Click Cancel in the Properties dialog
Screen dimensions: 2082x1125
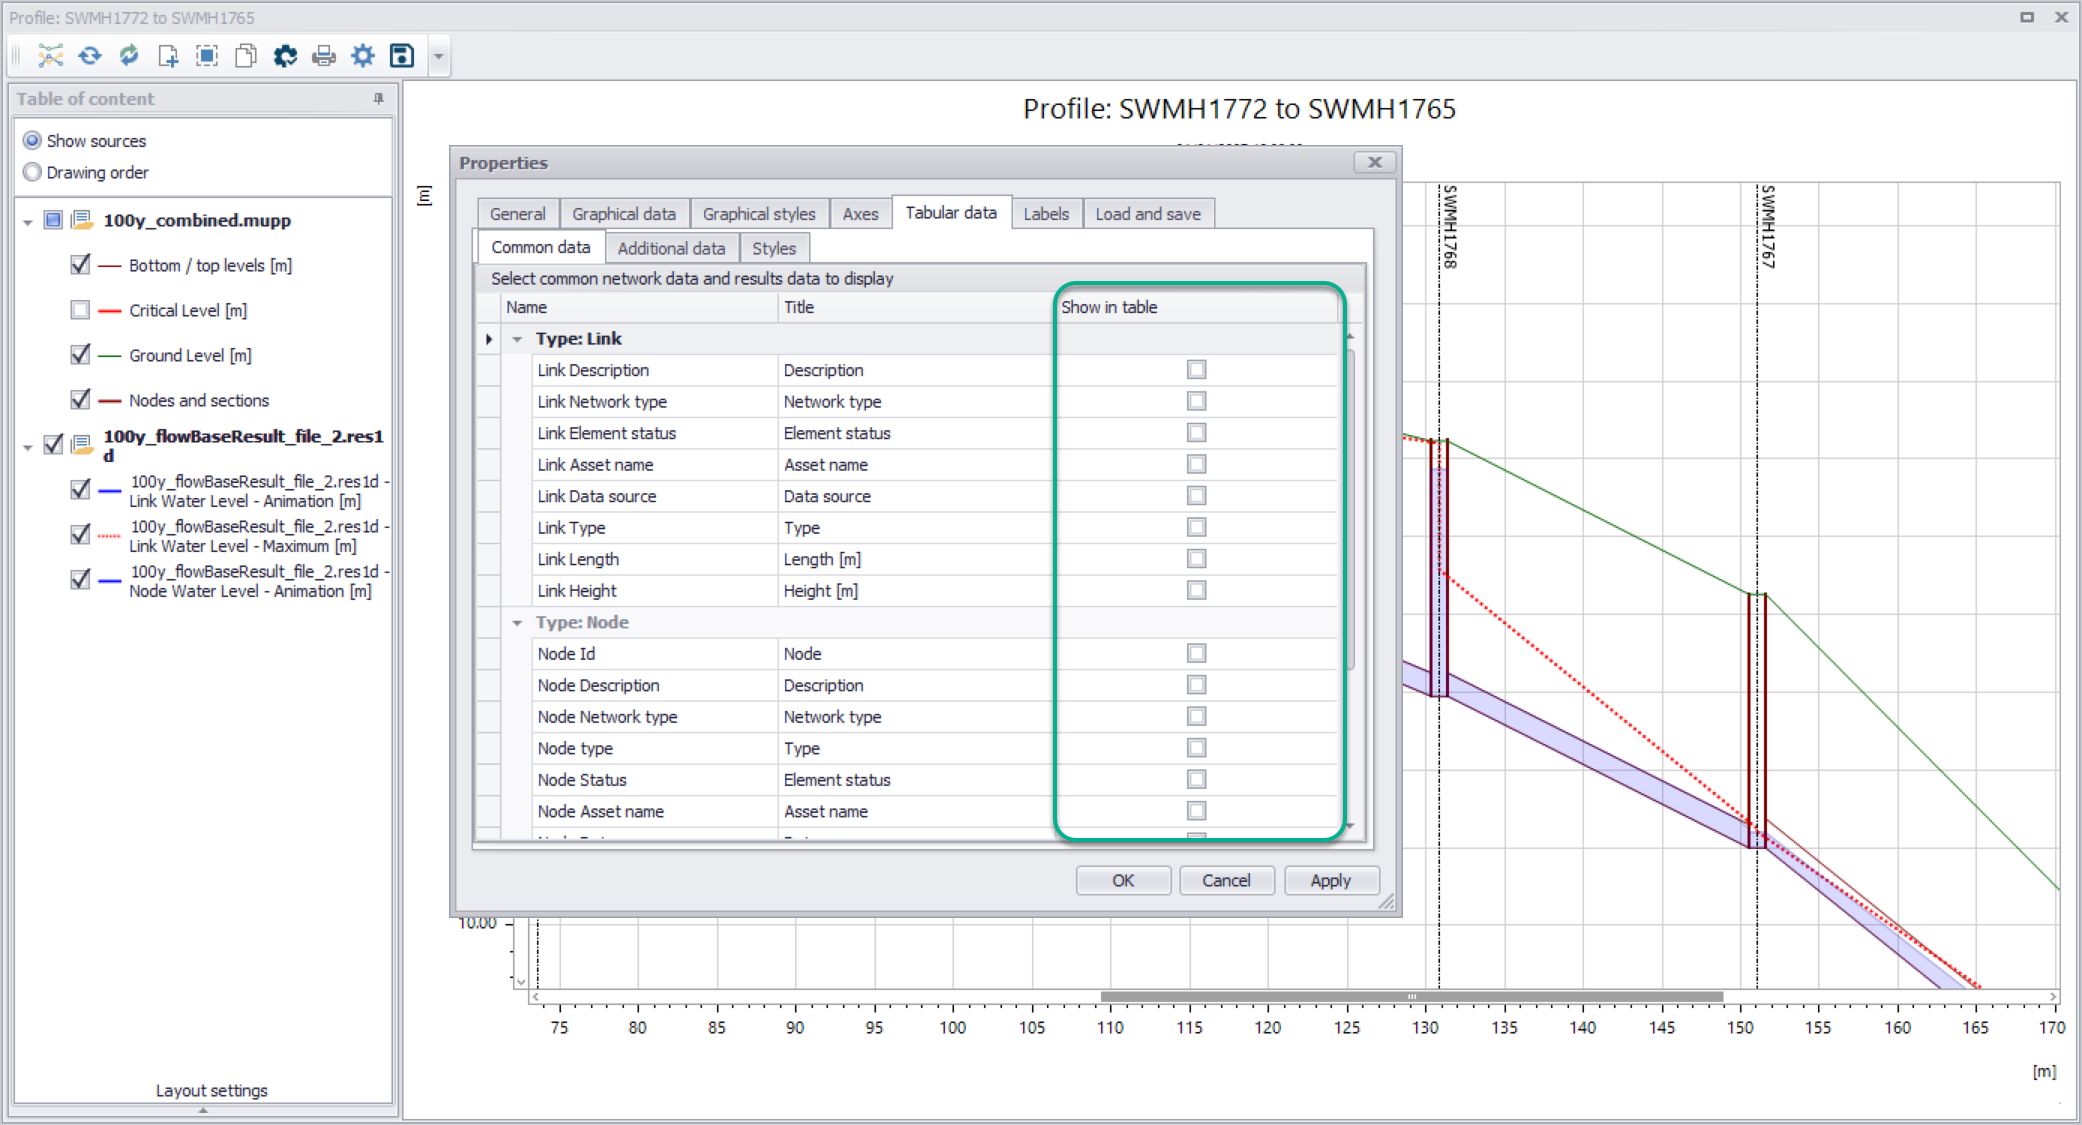(x=1226, y=880)
